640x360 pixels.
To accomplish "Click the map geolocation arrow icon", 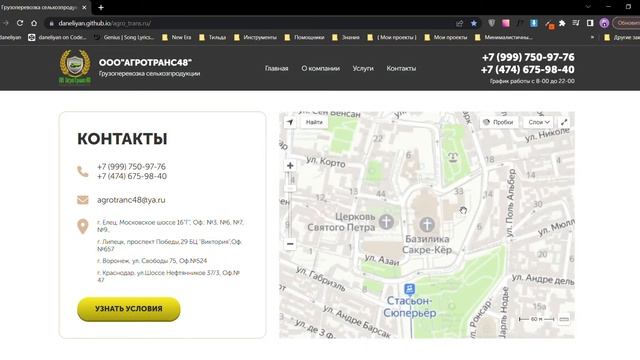I will tap(290, 122).
